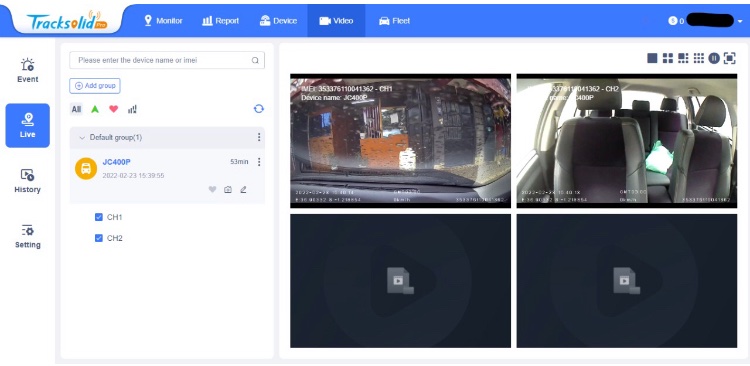This screenshot has height=366, width=750.
Task: Filter by favorites heart icon
Action: pyautogui.click(x=113, y=109)
